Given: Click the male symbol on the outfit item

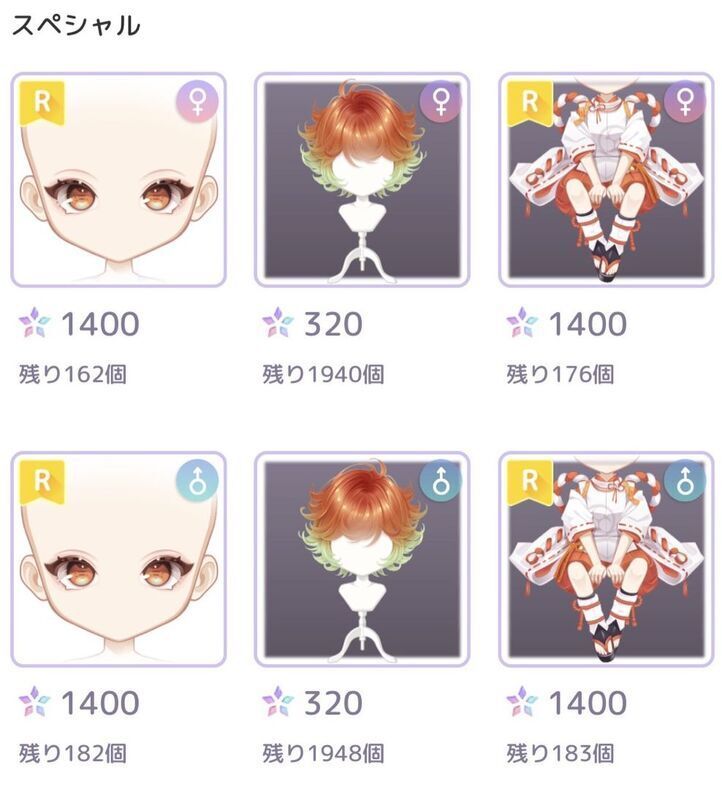Looking at the screenshot, I should (x=685, y=481).
